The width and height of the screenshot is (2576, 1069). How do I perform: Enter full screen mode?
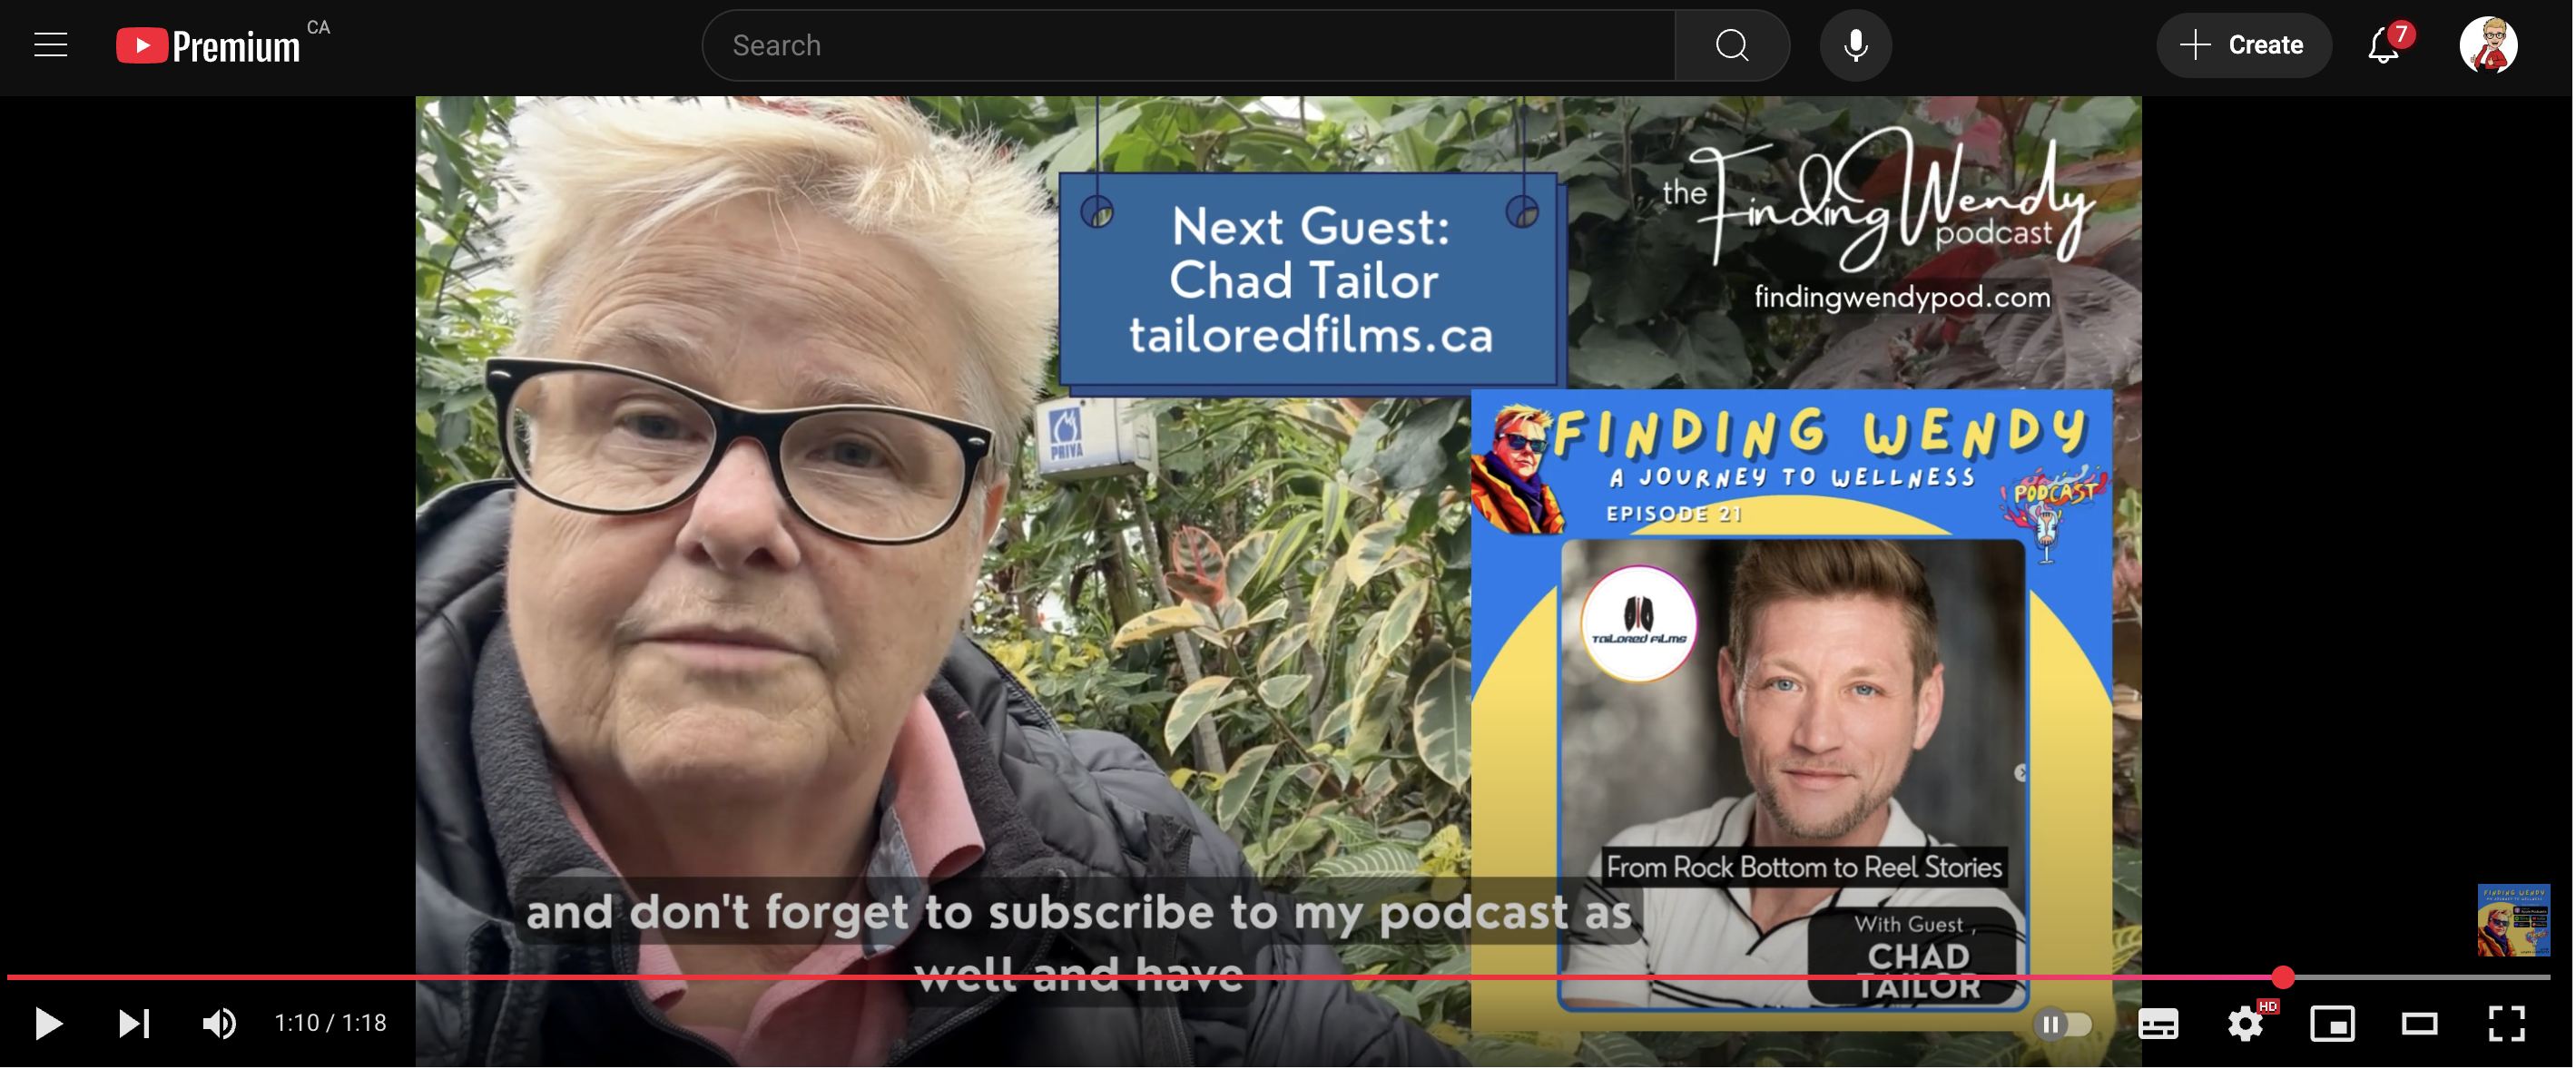[2506, 1023]
